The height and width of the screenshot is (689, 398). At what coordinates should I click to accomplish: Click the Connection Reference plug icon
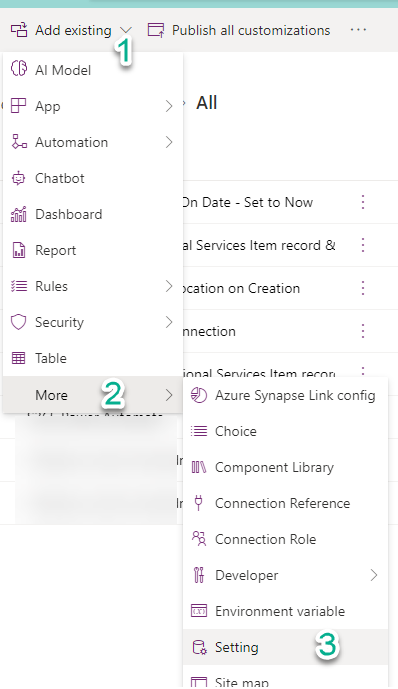(199, 503)
